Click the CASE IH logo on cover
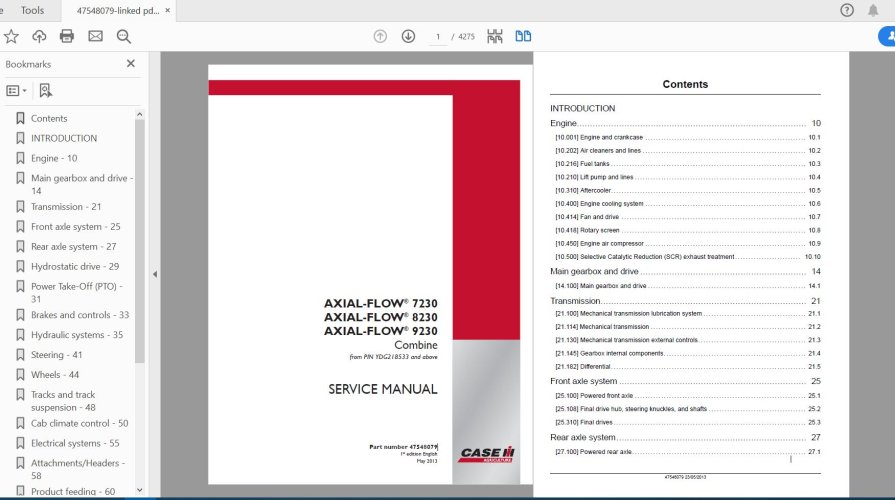This screenshot has width=895, height=500. pyautogui.click(x=487, y=454)
